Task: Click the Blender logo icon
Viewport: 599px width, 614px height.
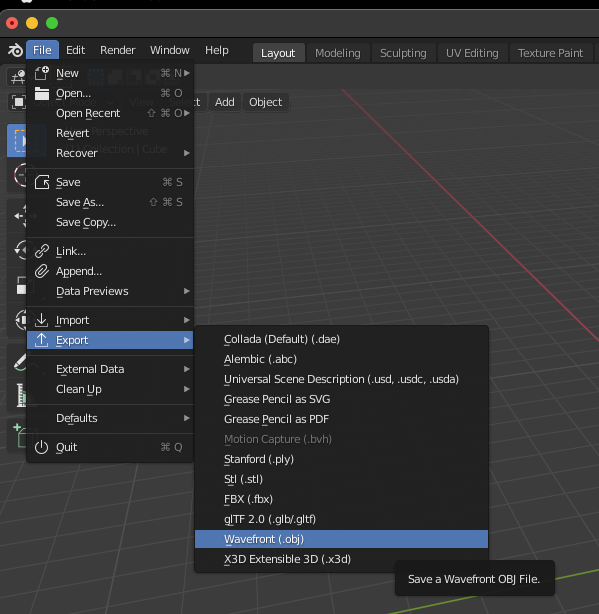Action: [15, 50]
